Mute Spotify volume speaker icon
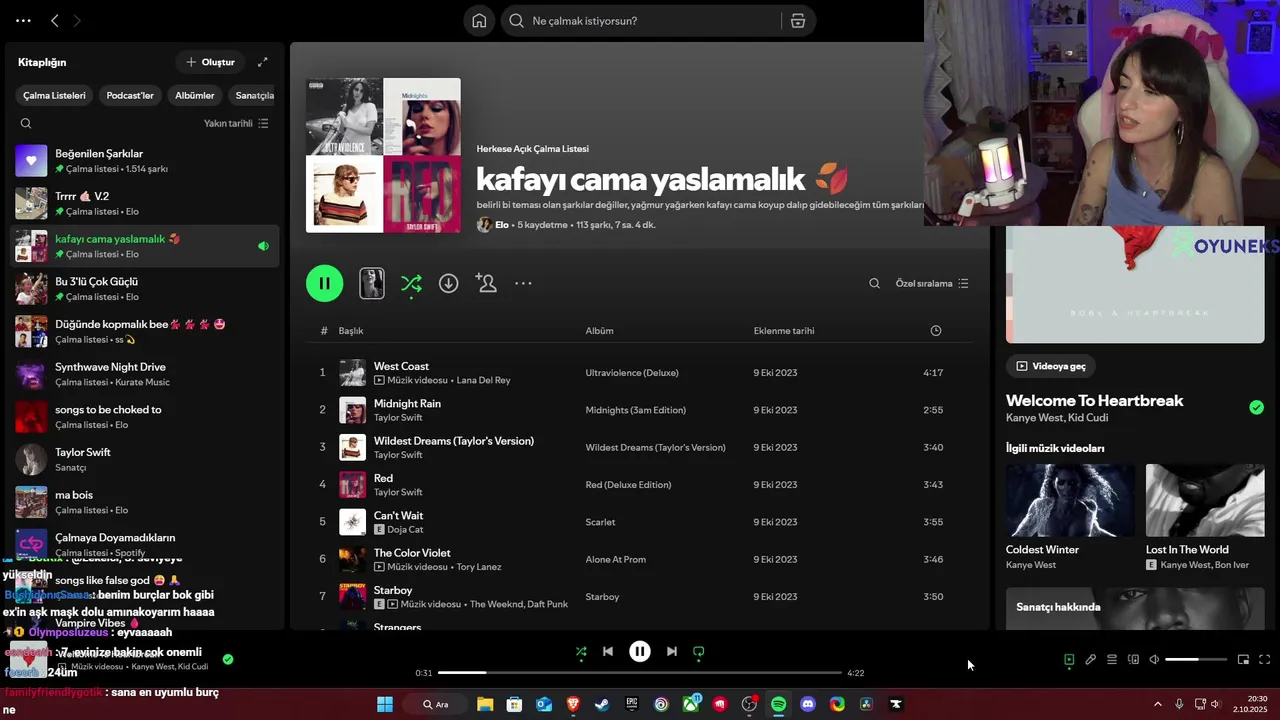The height and width of the screenshot is (720, 1280). (1154, 660)
